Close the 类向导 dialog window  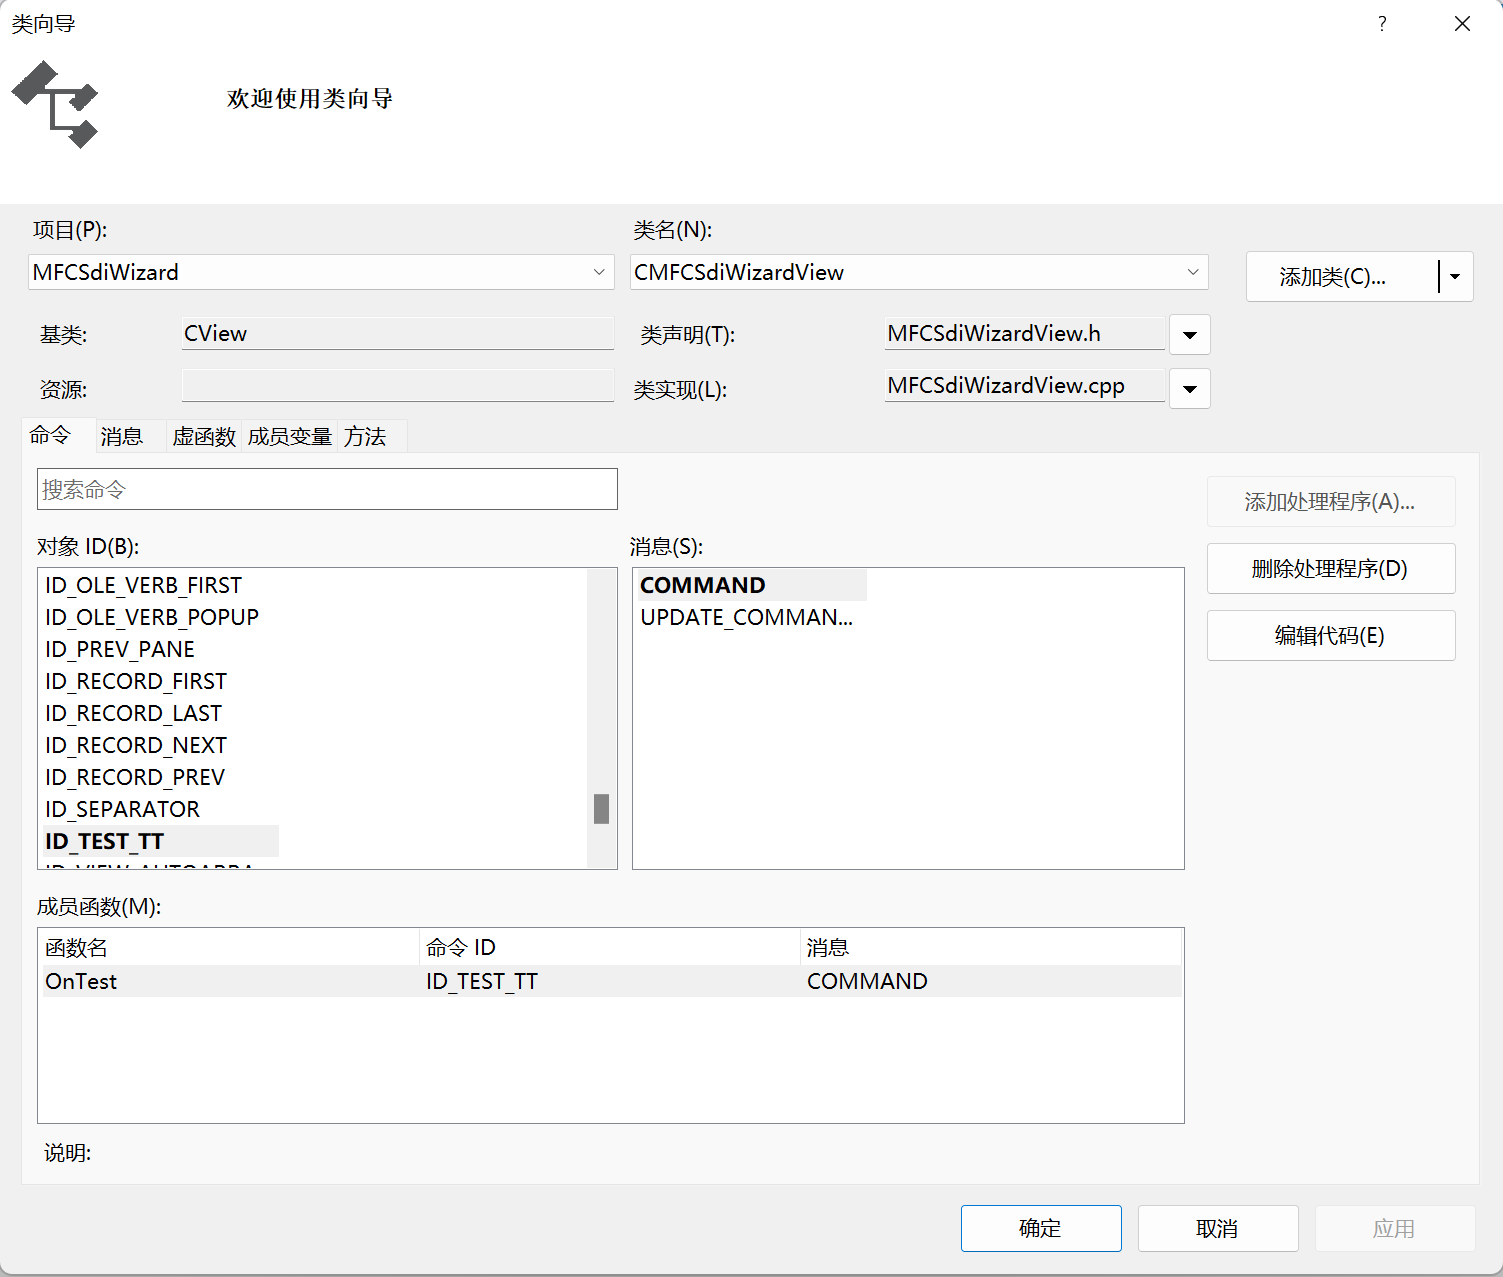pyautogui.click(x=1462, y=24)
